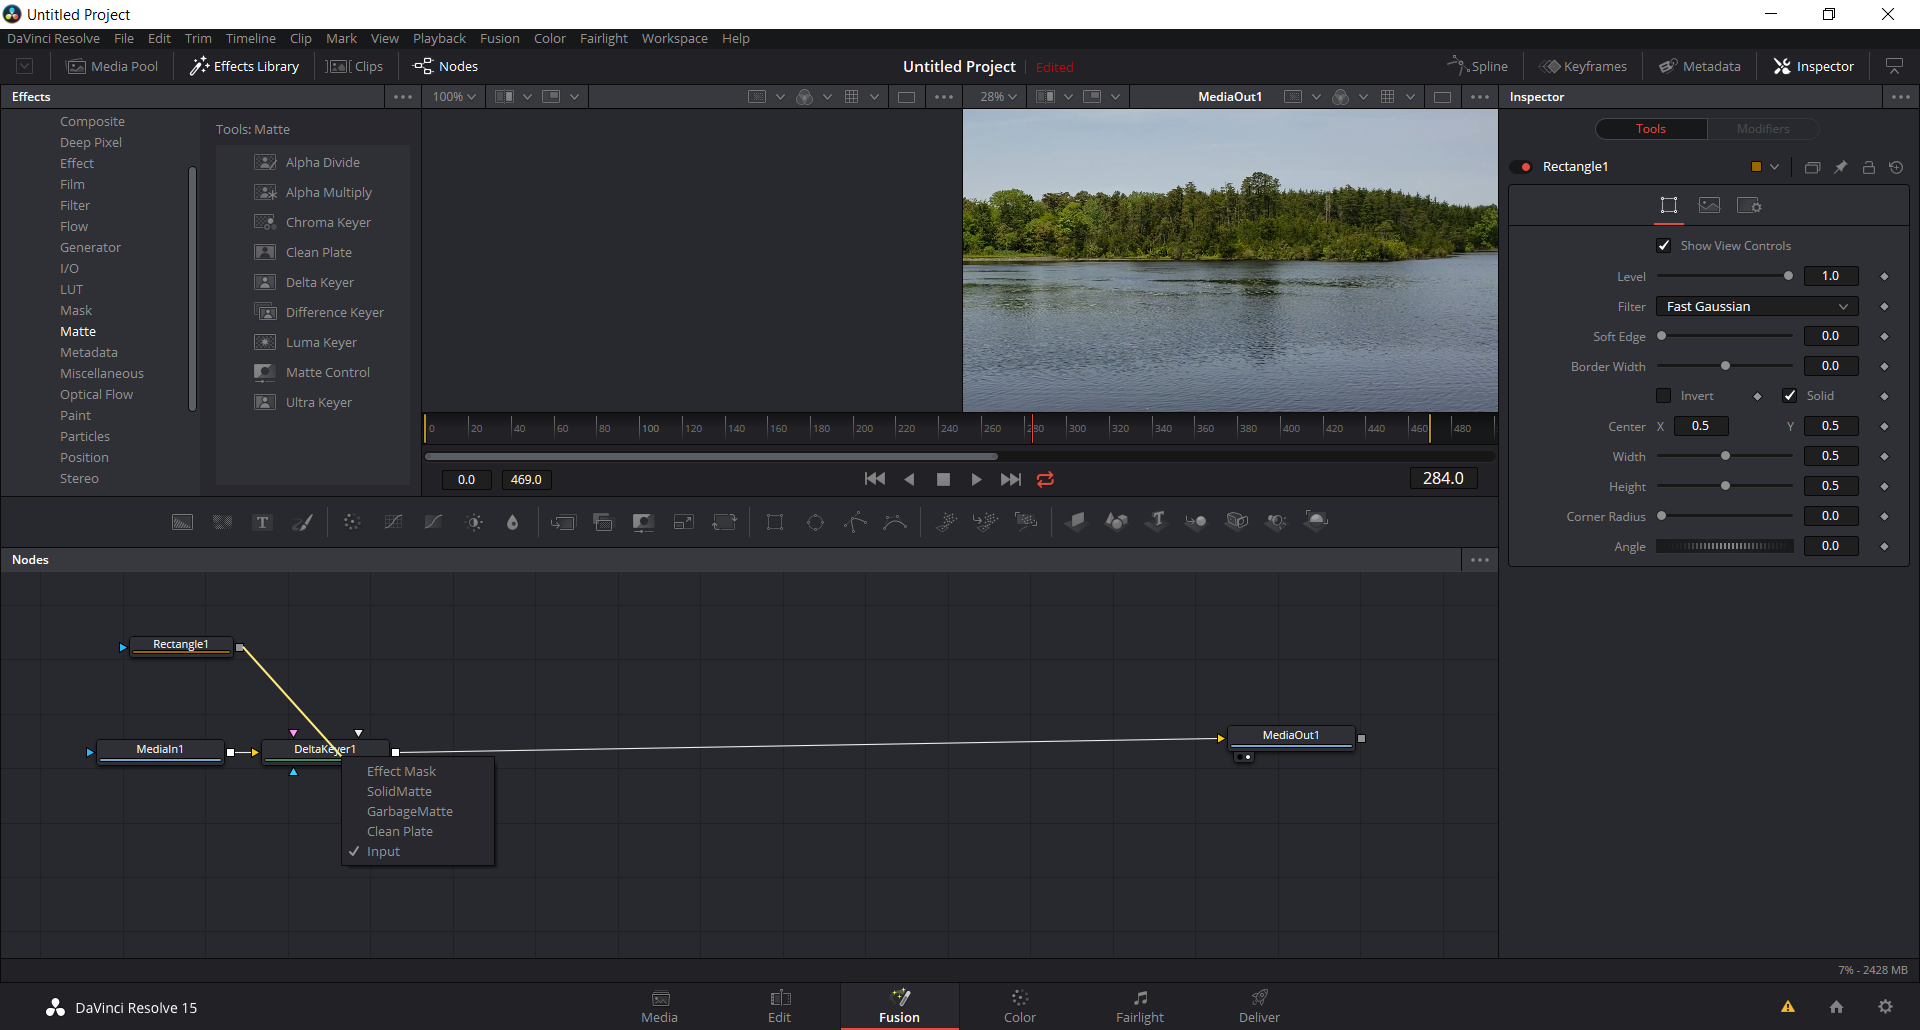The width and height of the screenshot is (1920, 1030).
Task: Toggle keyframe diamond for Level
Action: coord(1884,277)
